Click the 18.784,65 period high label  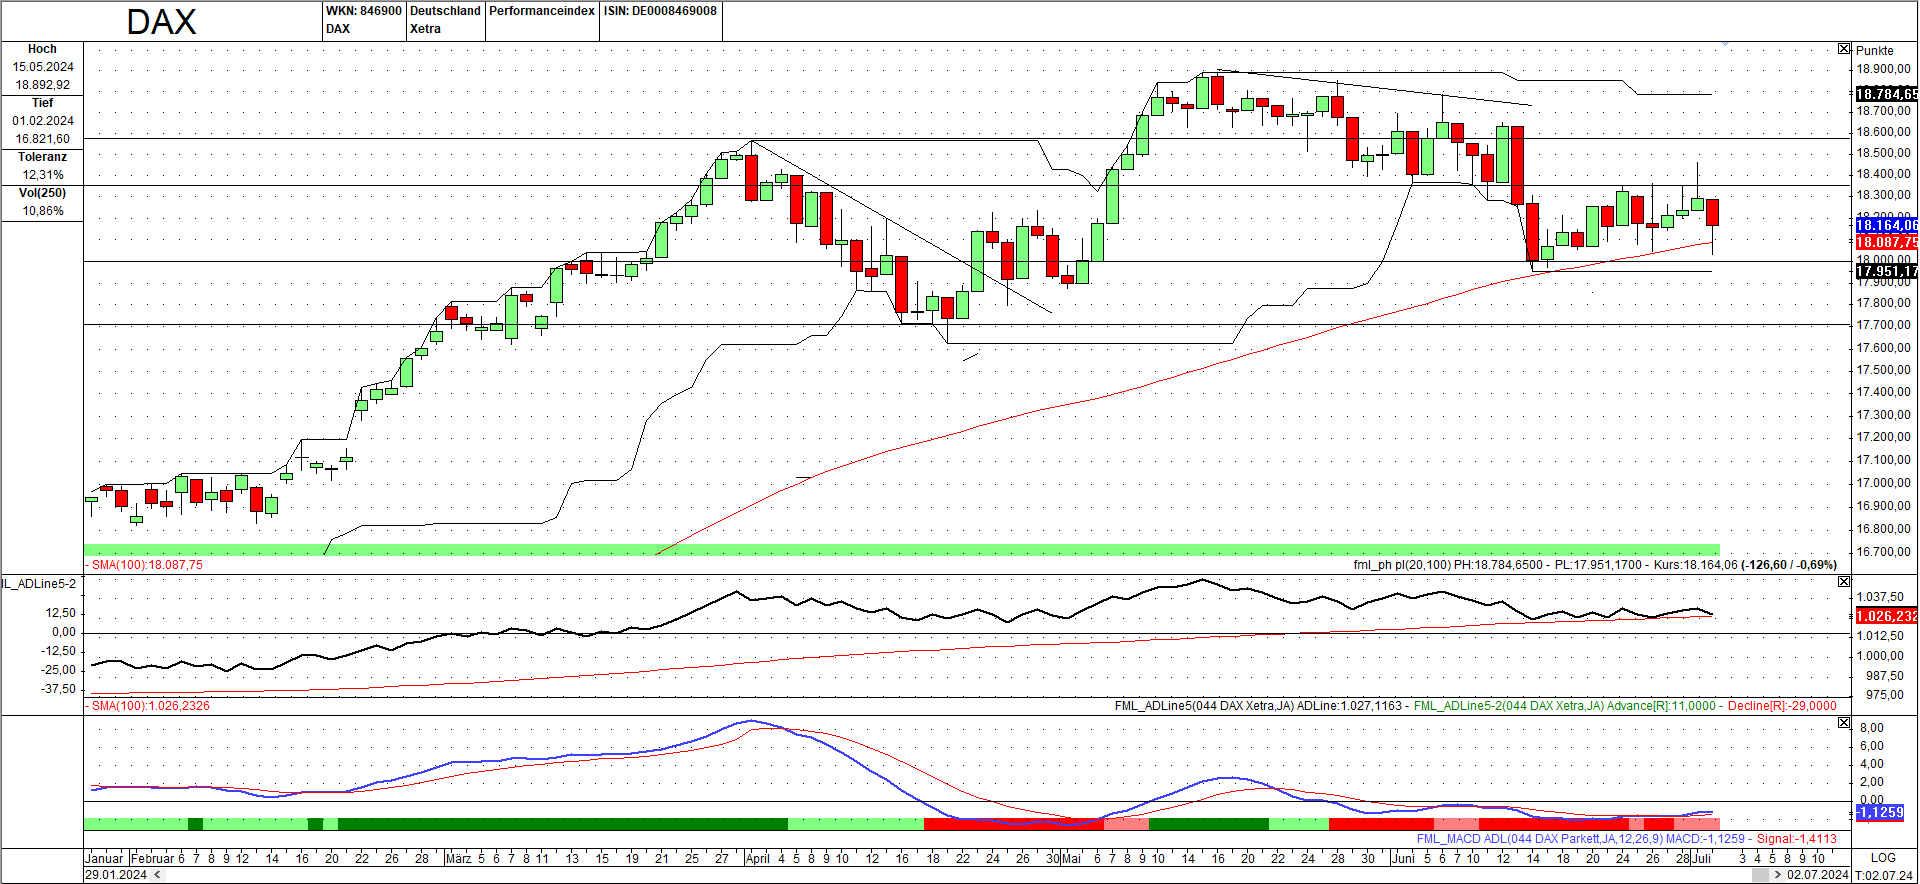pyautogui.click(x=1886, y=94)
